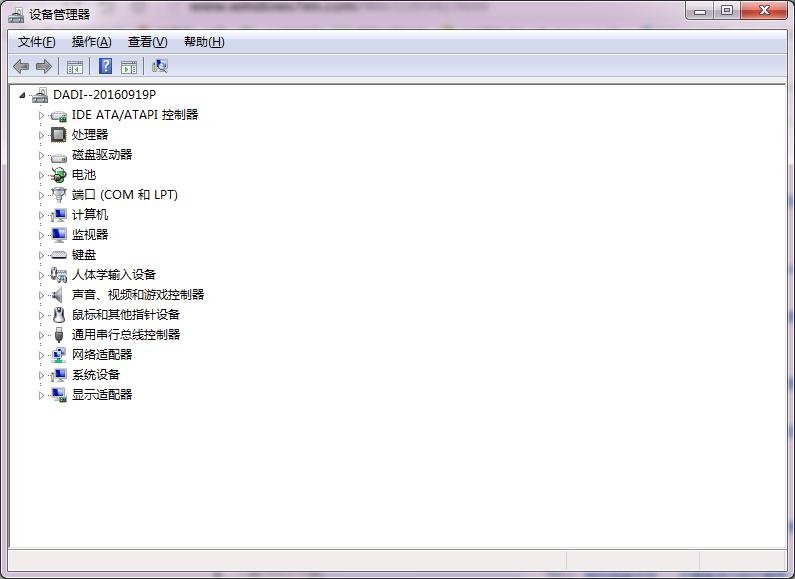Open the 查看(V) menu
Viewport: 795px width, 579px height.
[x=148, y=42]
